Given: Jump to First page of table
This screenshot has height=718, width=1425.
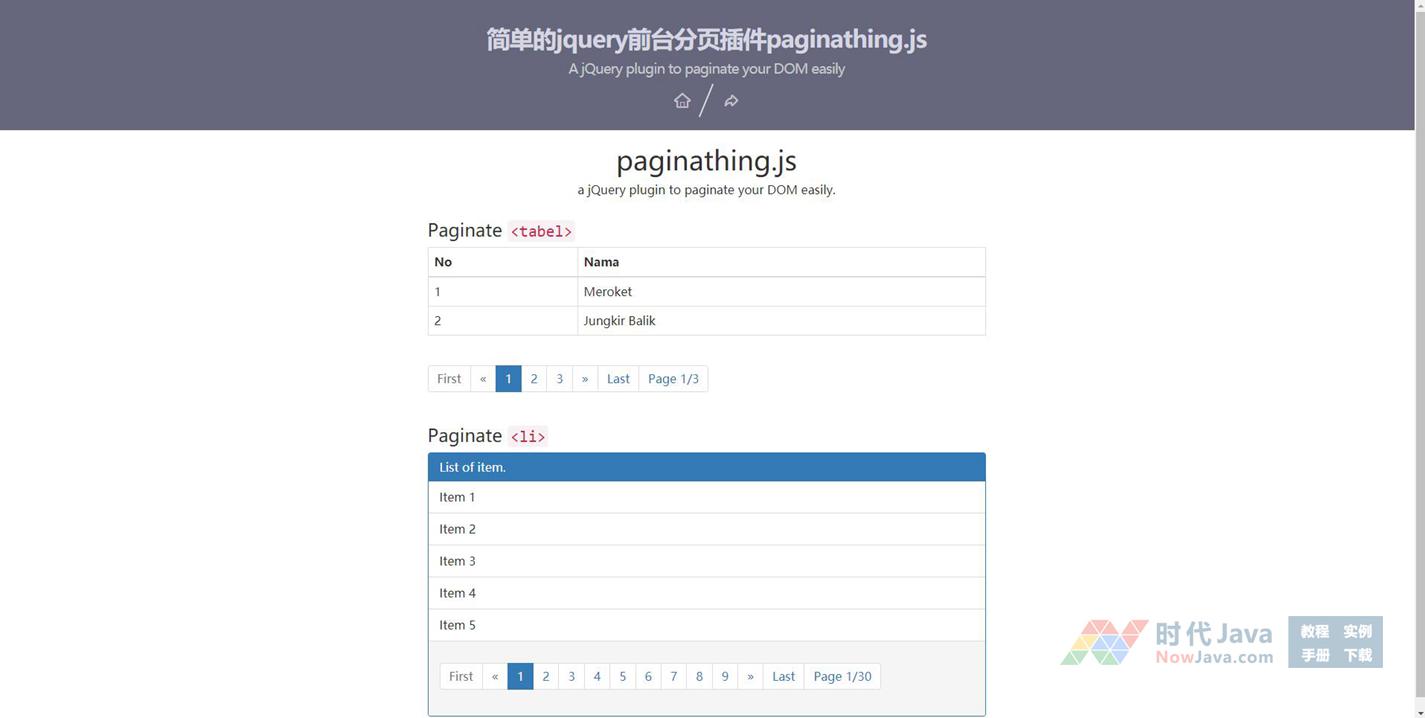Looking at the screenshot, I should click(x=449, y=379).
